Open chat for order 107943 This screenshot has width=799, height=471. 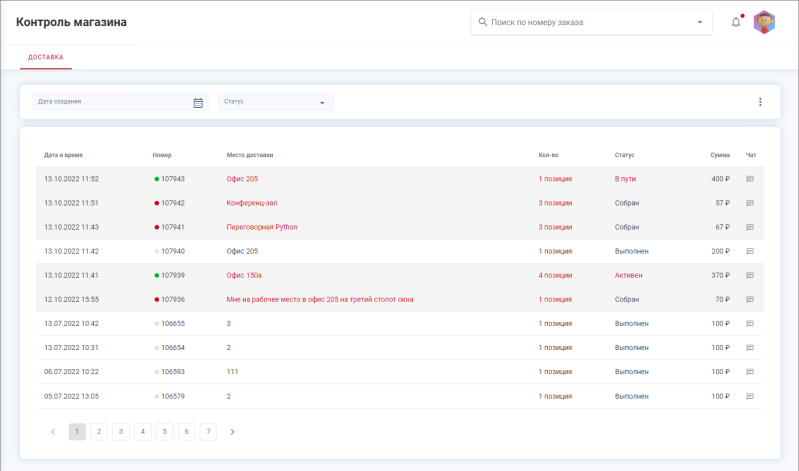(x=749, y=179)
